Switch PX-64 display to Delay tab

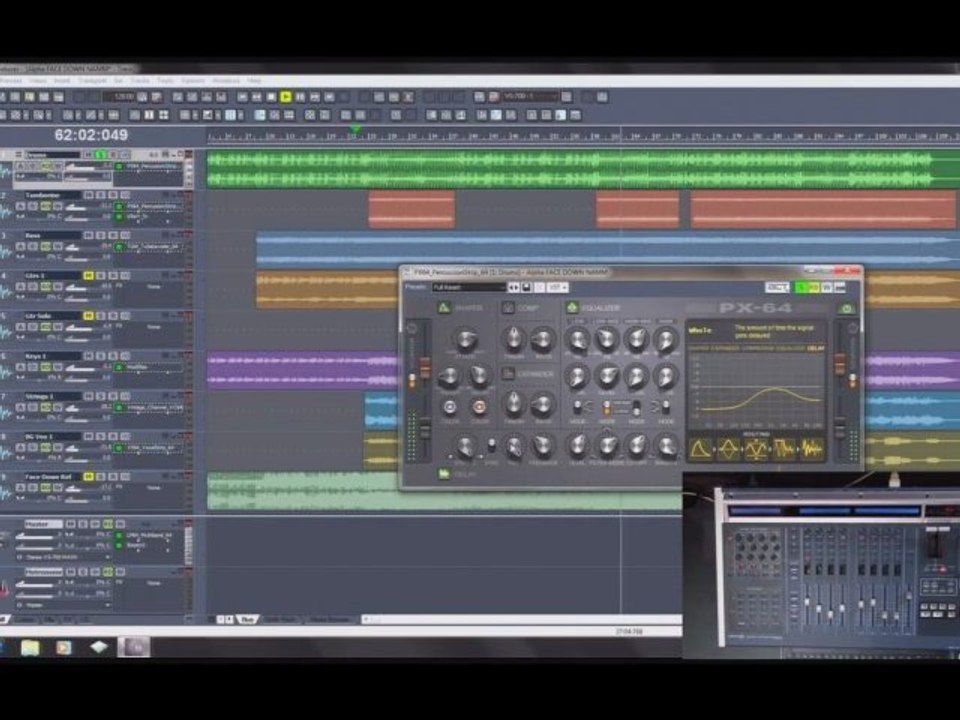816,348
